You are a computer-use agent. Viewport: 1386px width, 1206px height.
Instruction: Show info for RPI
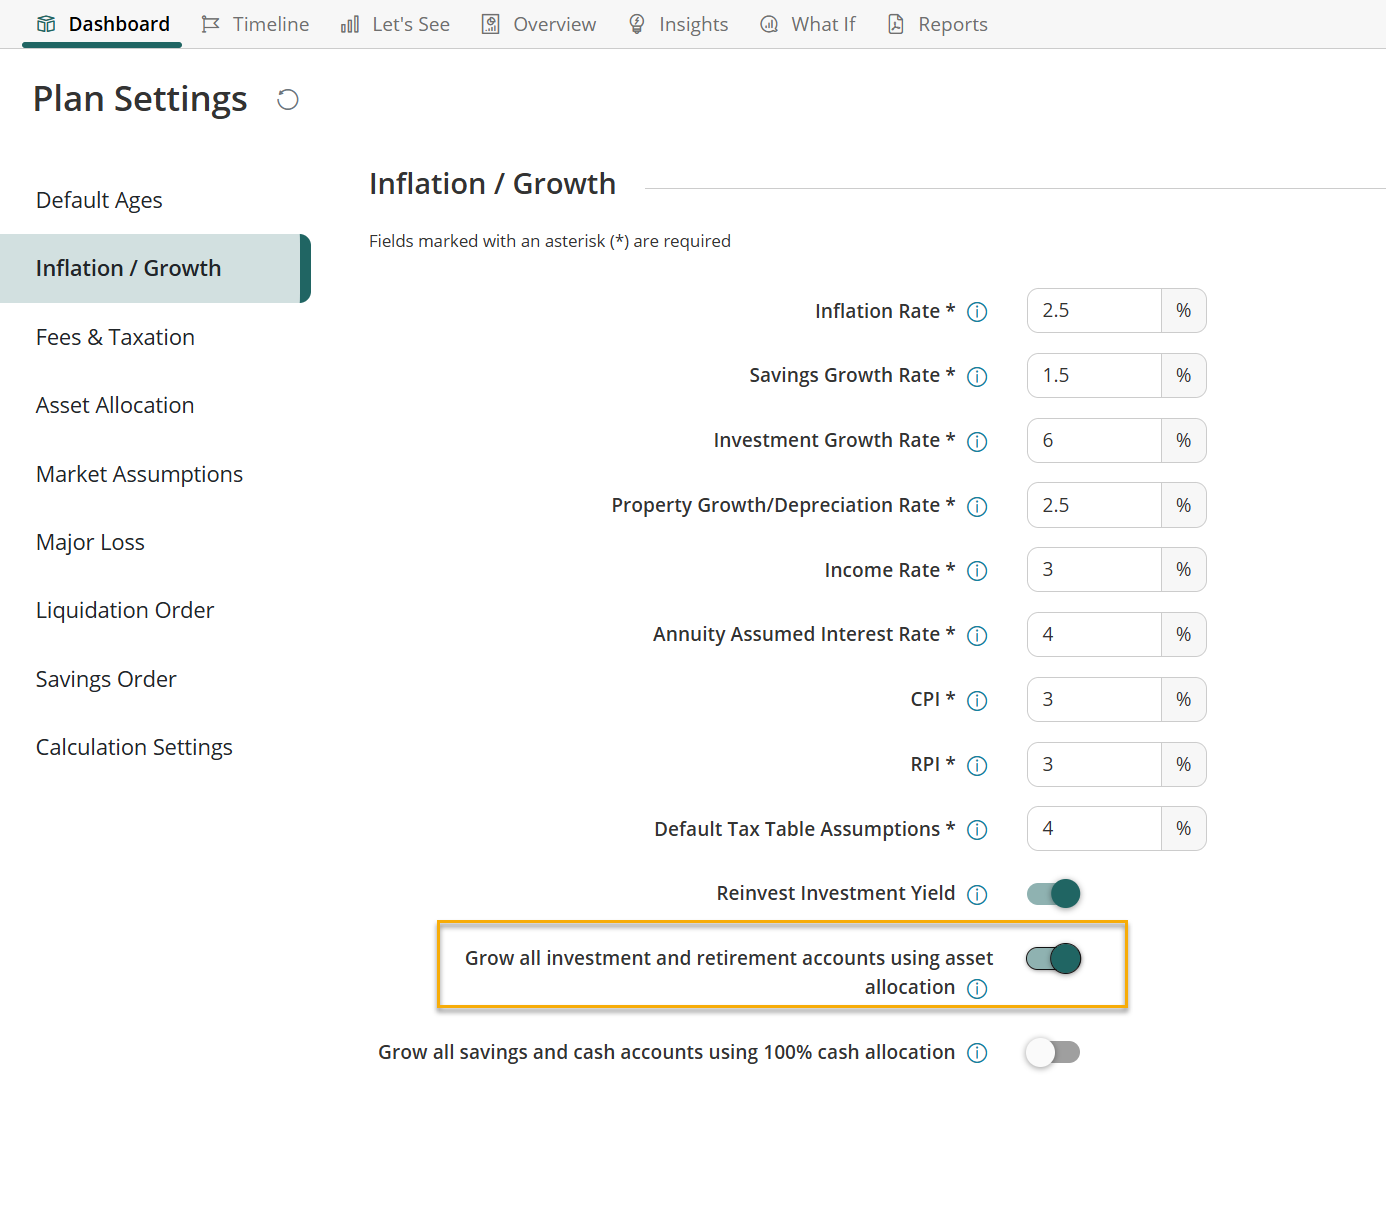point(978,766)
